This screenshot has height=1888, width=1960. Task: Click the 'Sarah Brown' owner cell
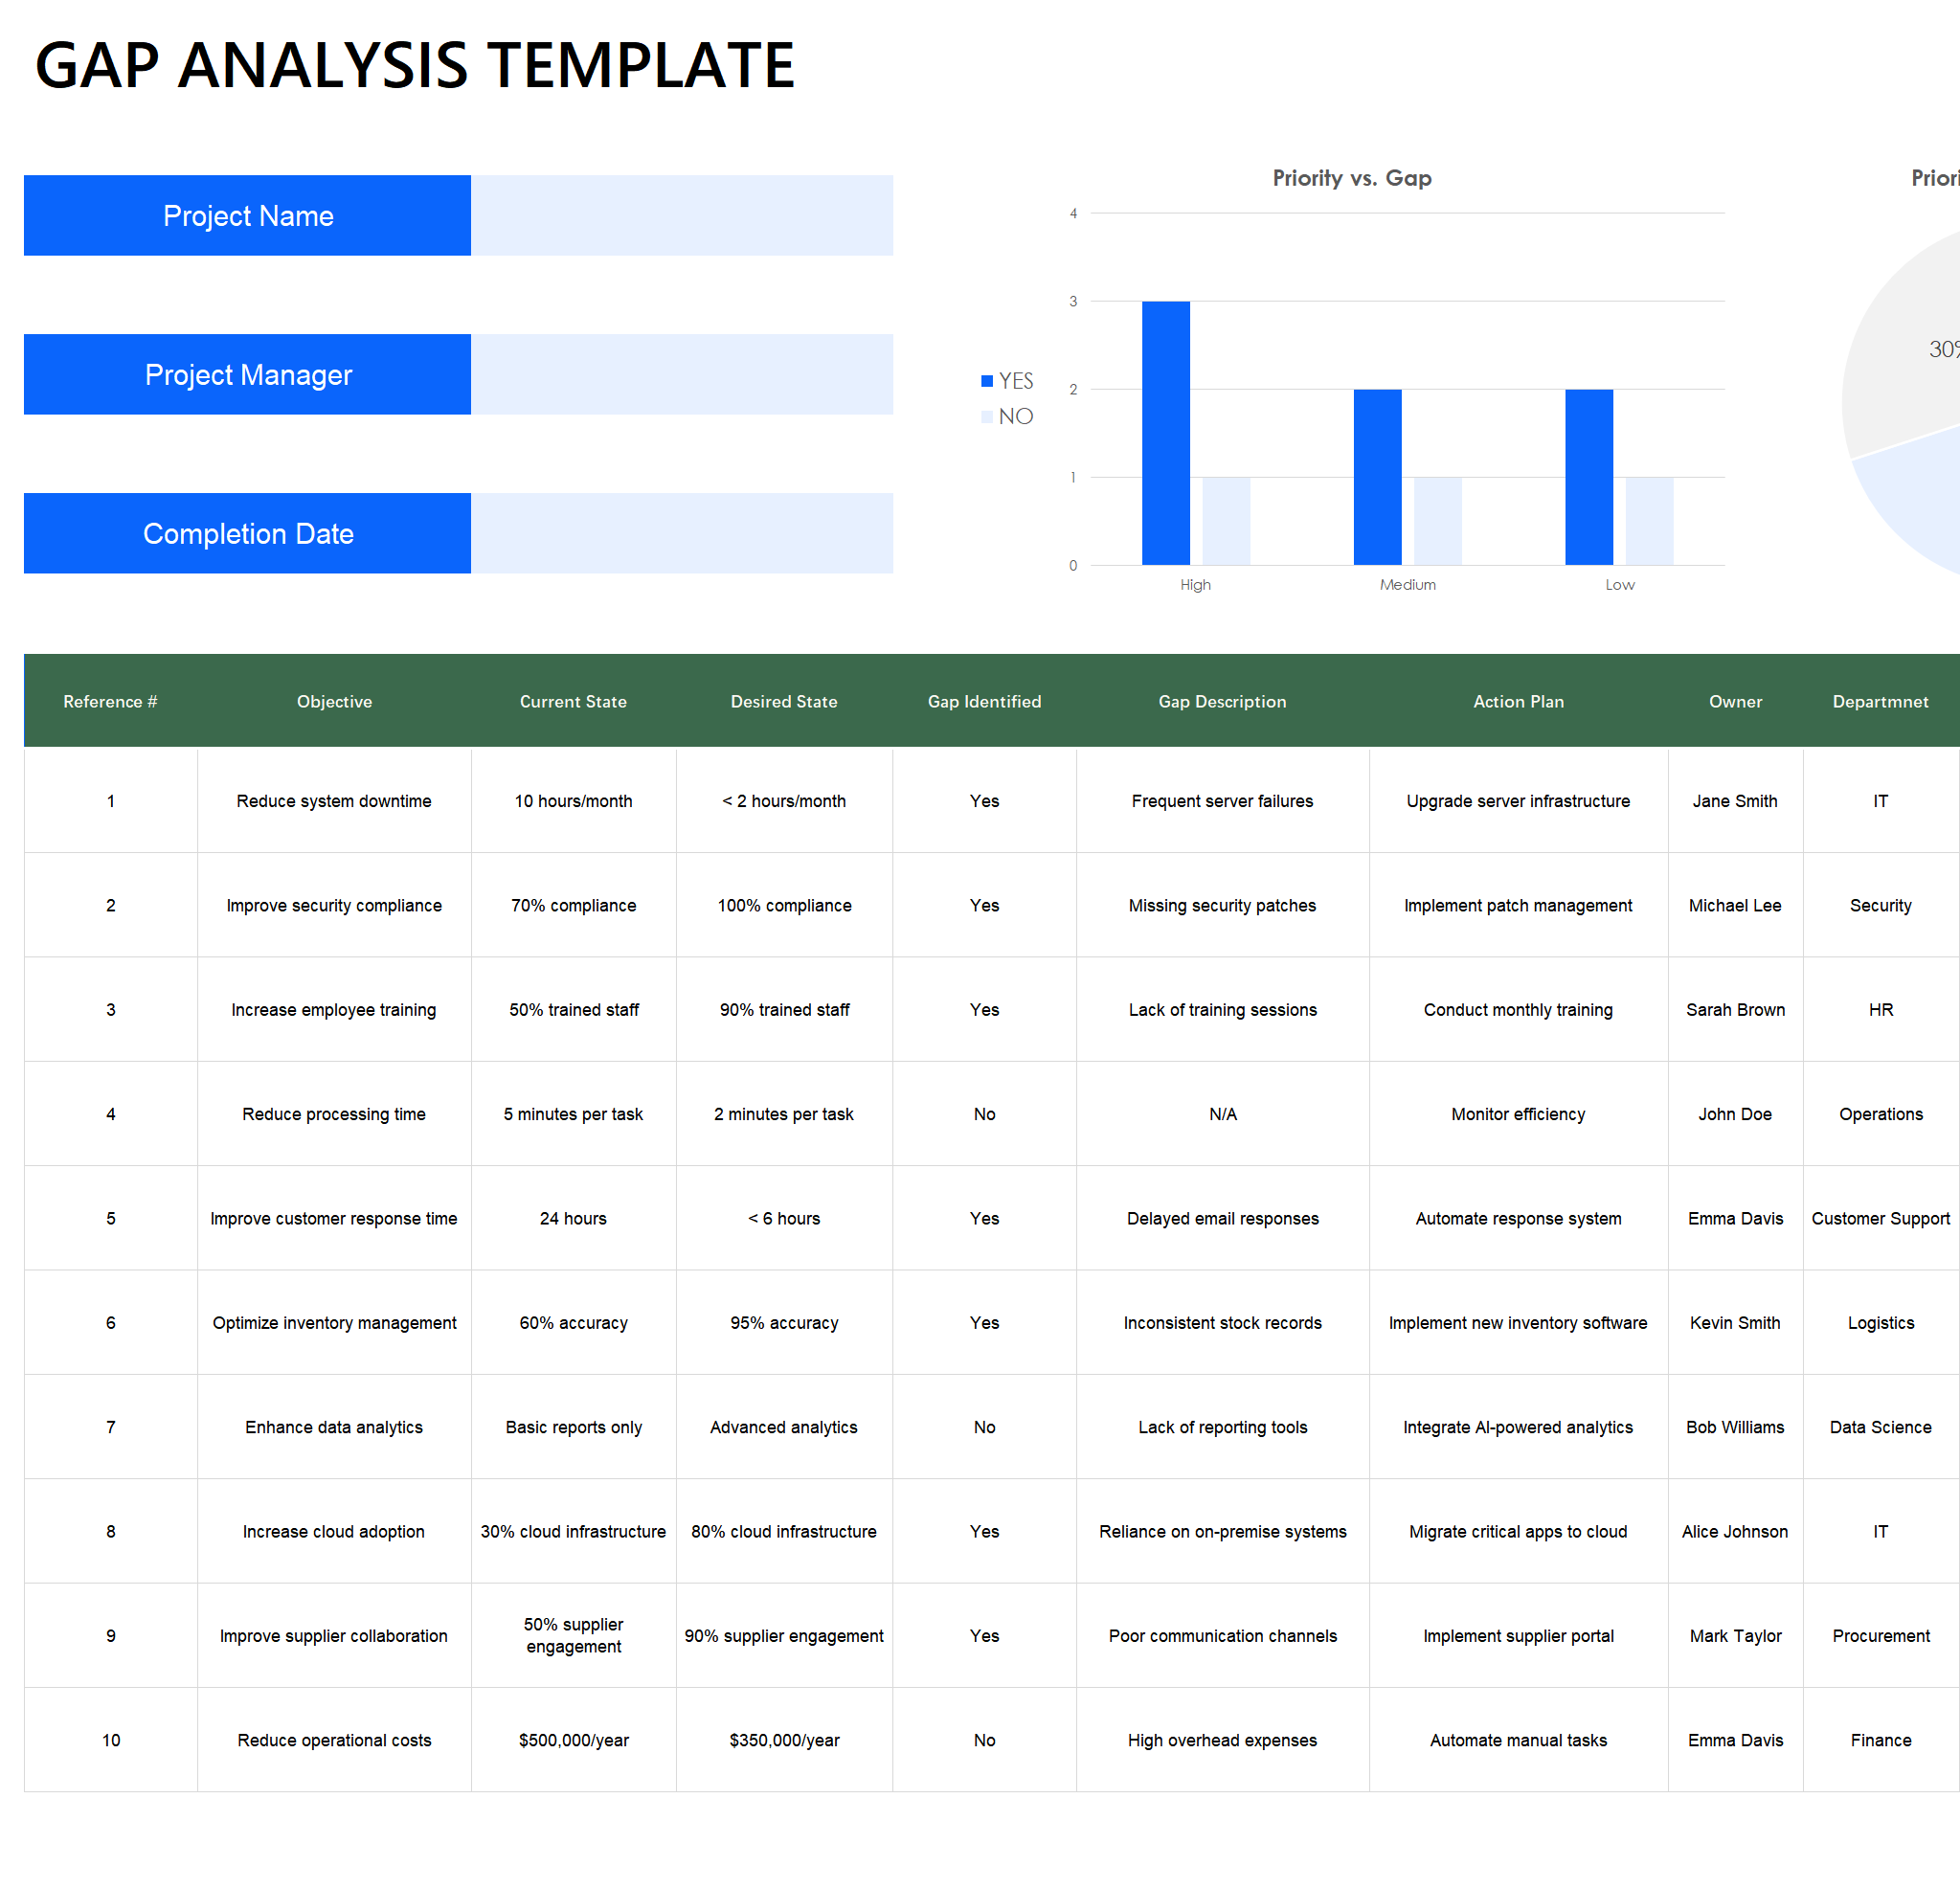(1735, 1009)
